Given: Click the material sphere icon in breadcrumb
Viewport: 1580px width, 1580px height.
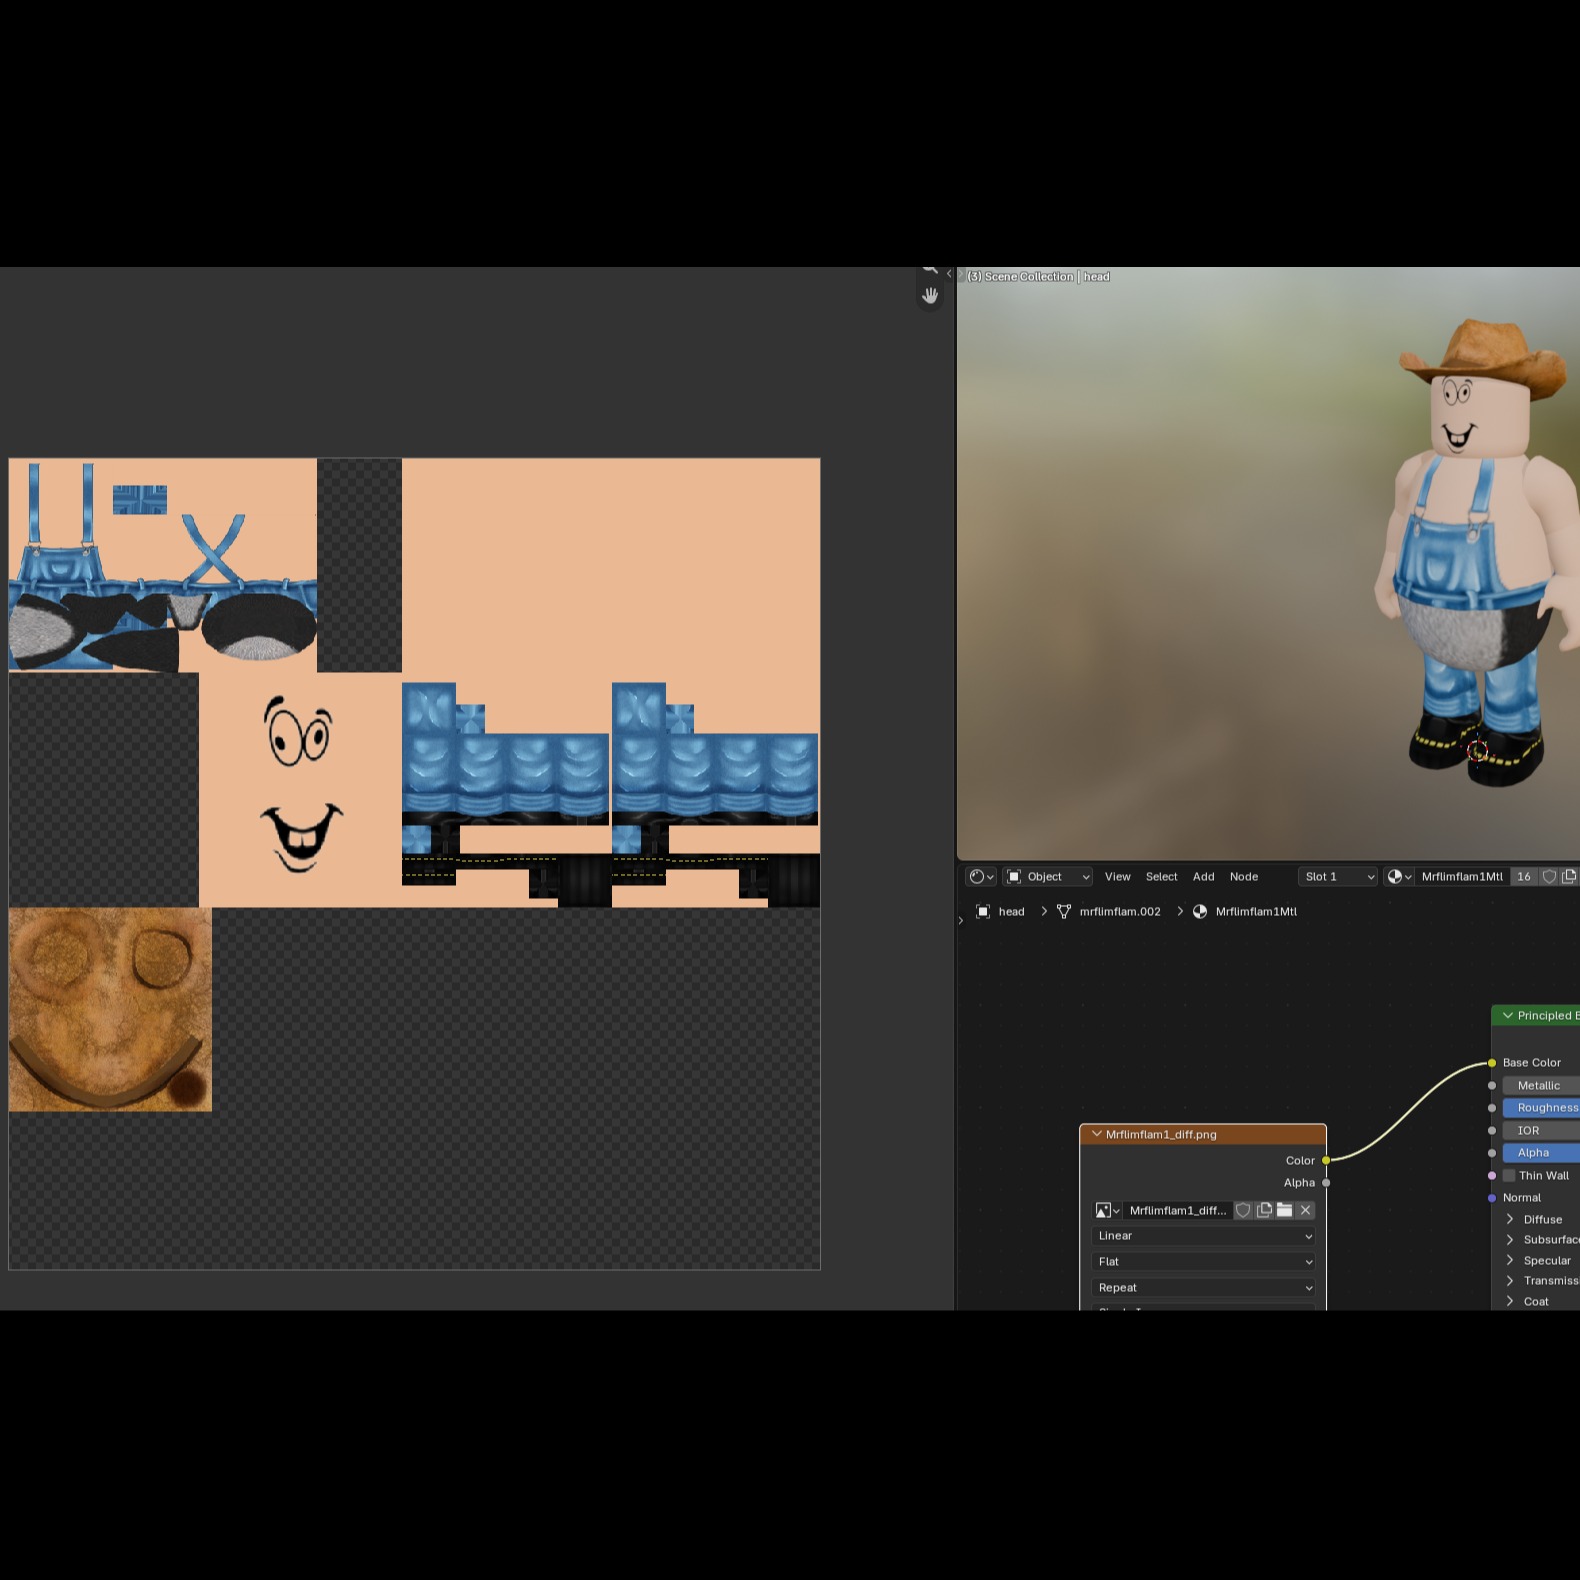Looking at the screenshot, I should pyautogui.click(x=1200, y=912).
